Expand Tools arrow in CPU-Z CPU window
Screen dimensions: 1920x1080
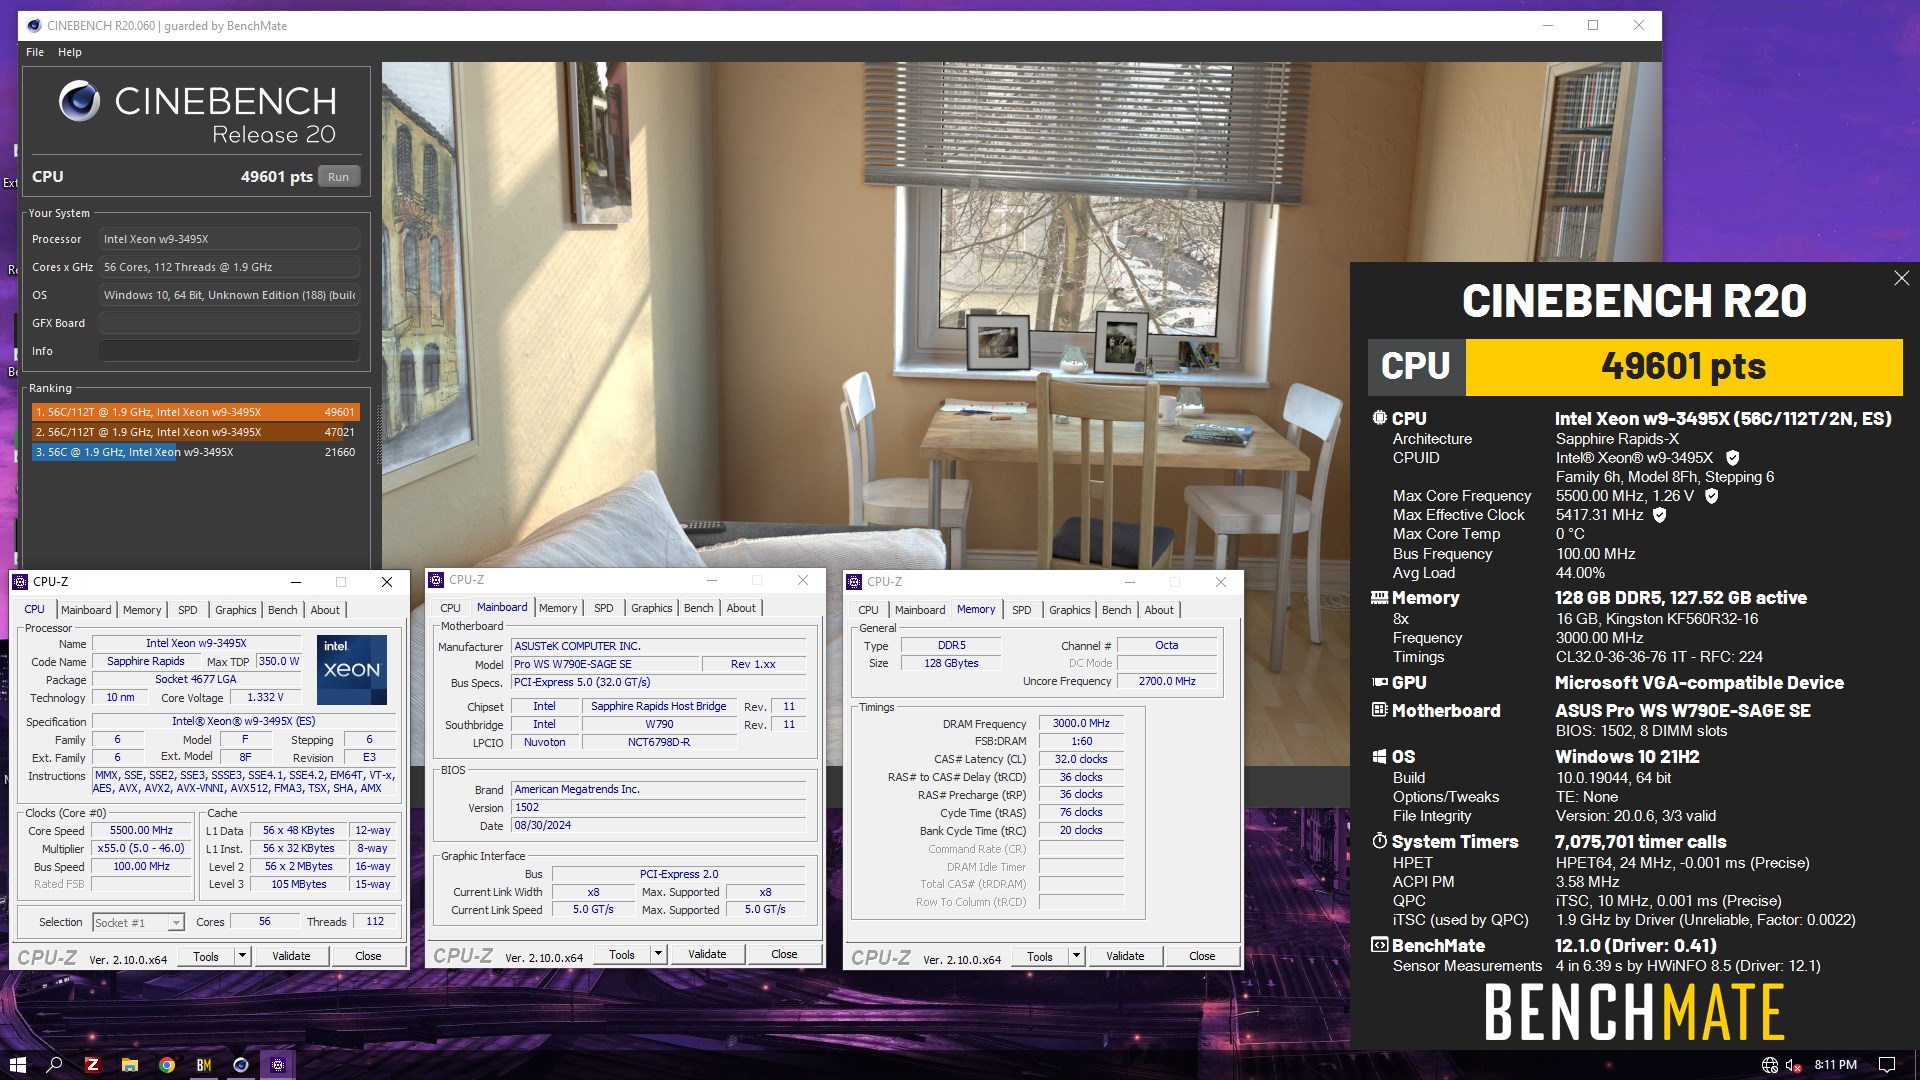(x=241, y=956)
